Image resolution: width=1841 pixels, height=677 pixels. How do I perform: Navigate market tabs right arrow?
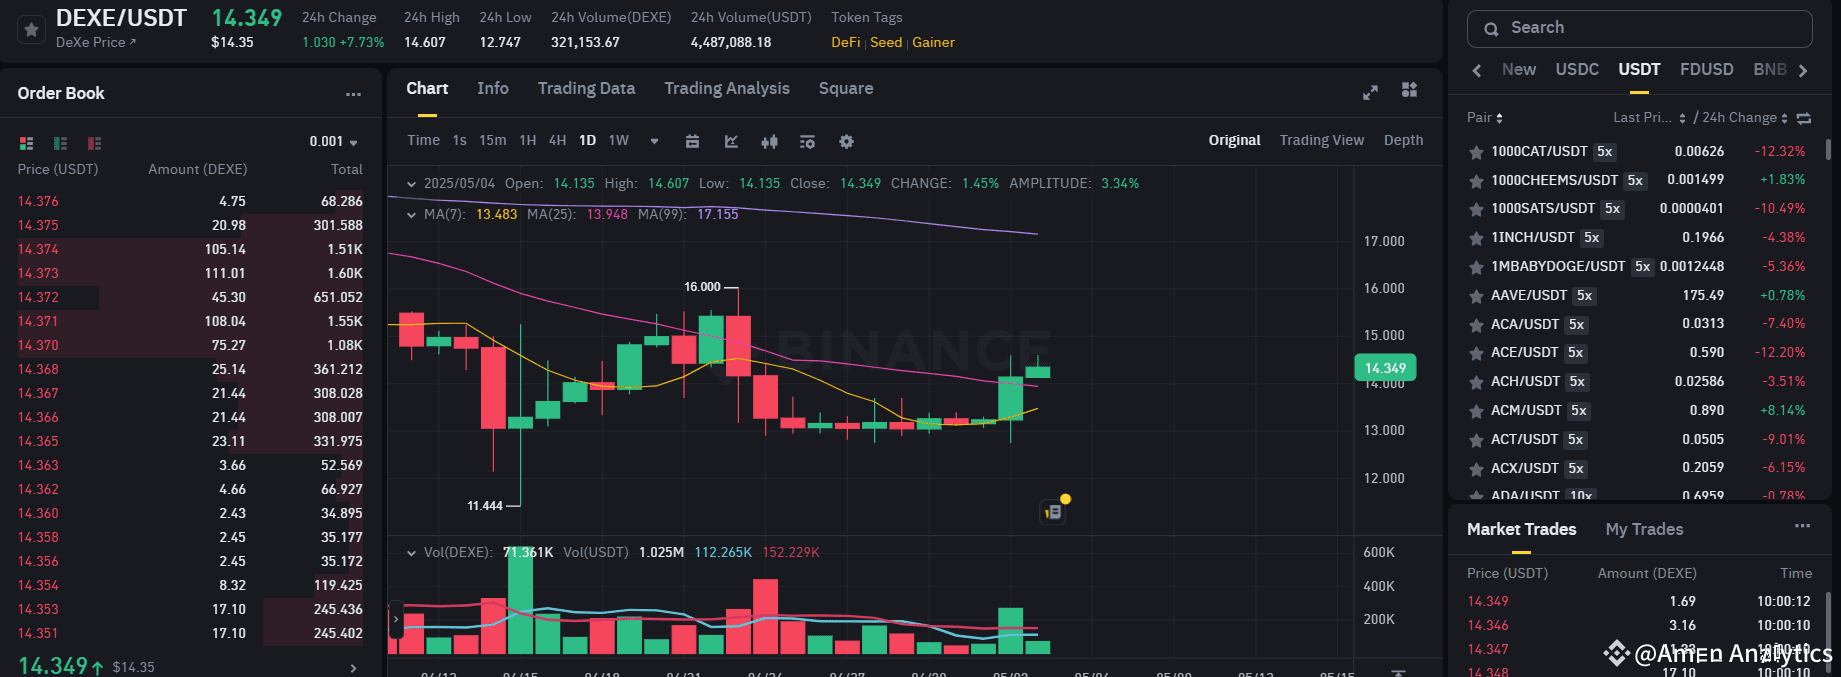tap(1803, 70)
